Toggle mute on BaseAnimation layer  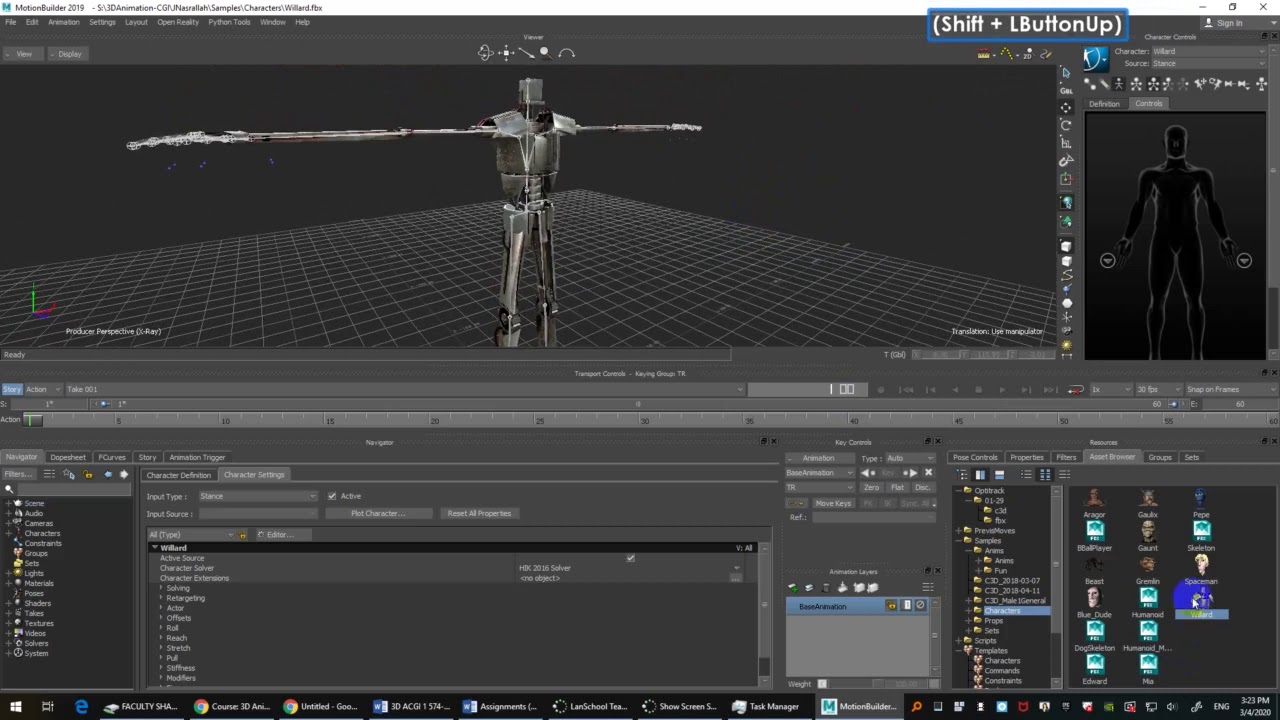(920, 606)
